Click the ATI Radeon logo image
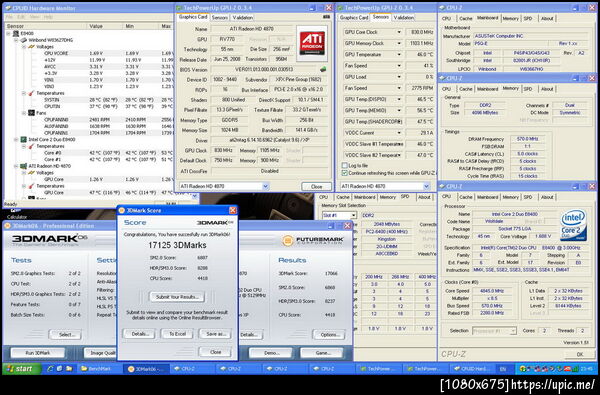600x395 pixels. point(312,43)
